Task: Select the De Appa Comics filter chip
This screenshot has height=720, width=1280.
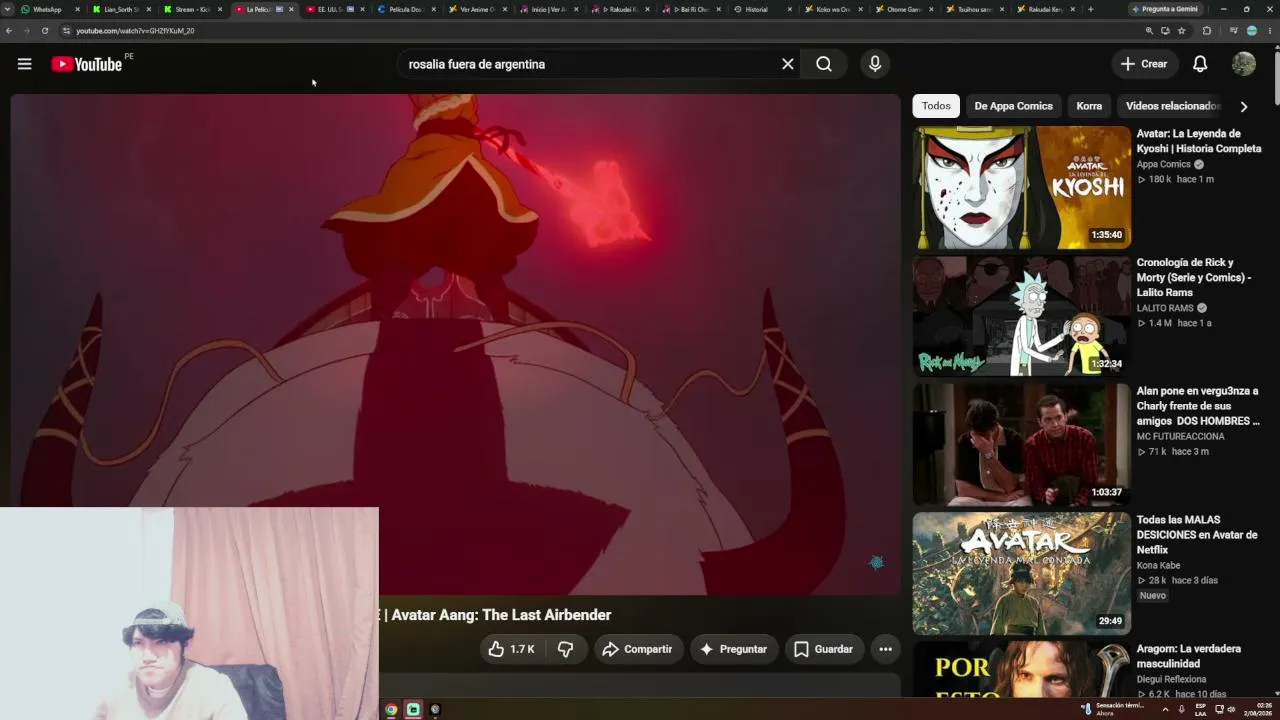Action: point(1013,106)
